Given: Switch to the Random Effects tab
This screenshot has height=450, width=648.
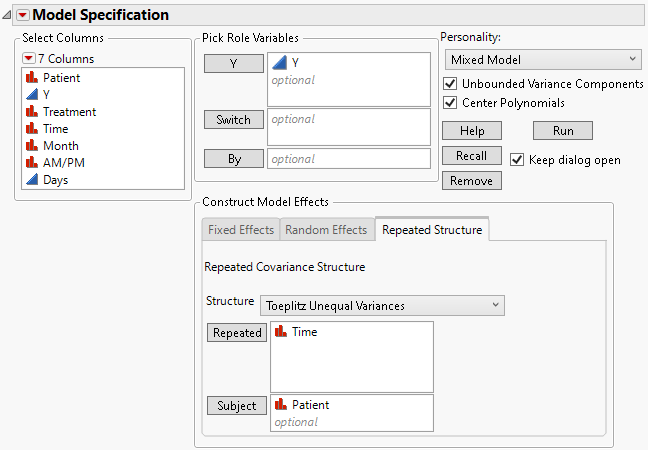Looking at the screenshot, I should click(x=326, y=230).
